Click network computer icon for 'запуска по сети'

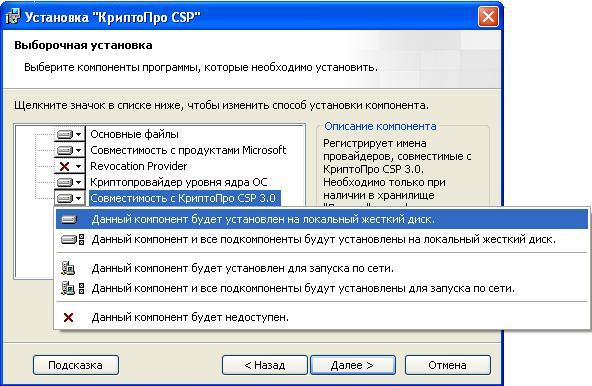tap(68, 268)
